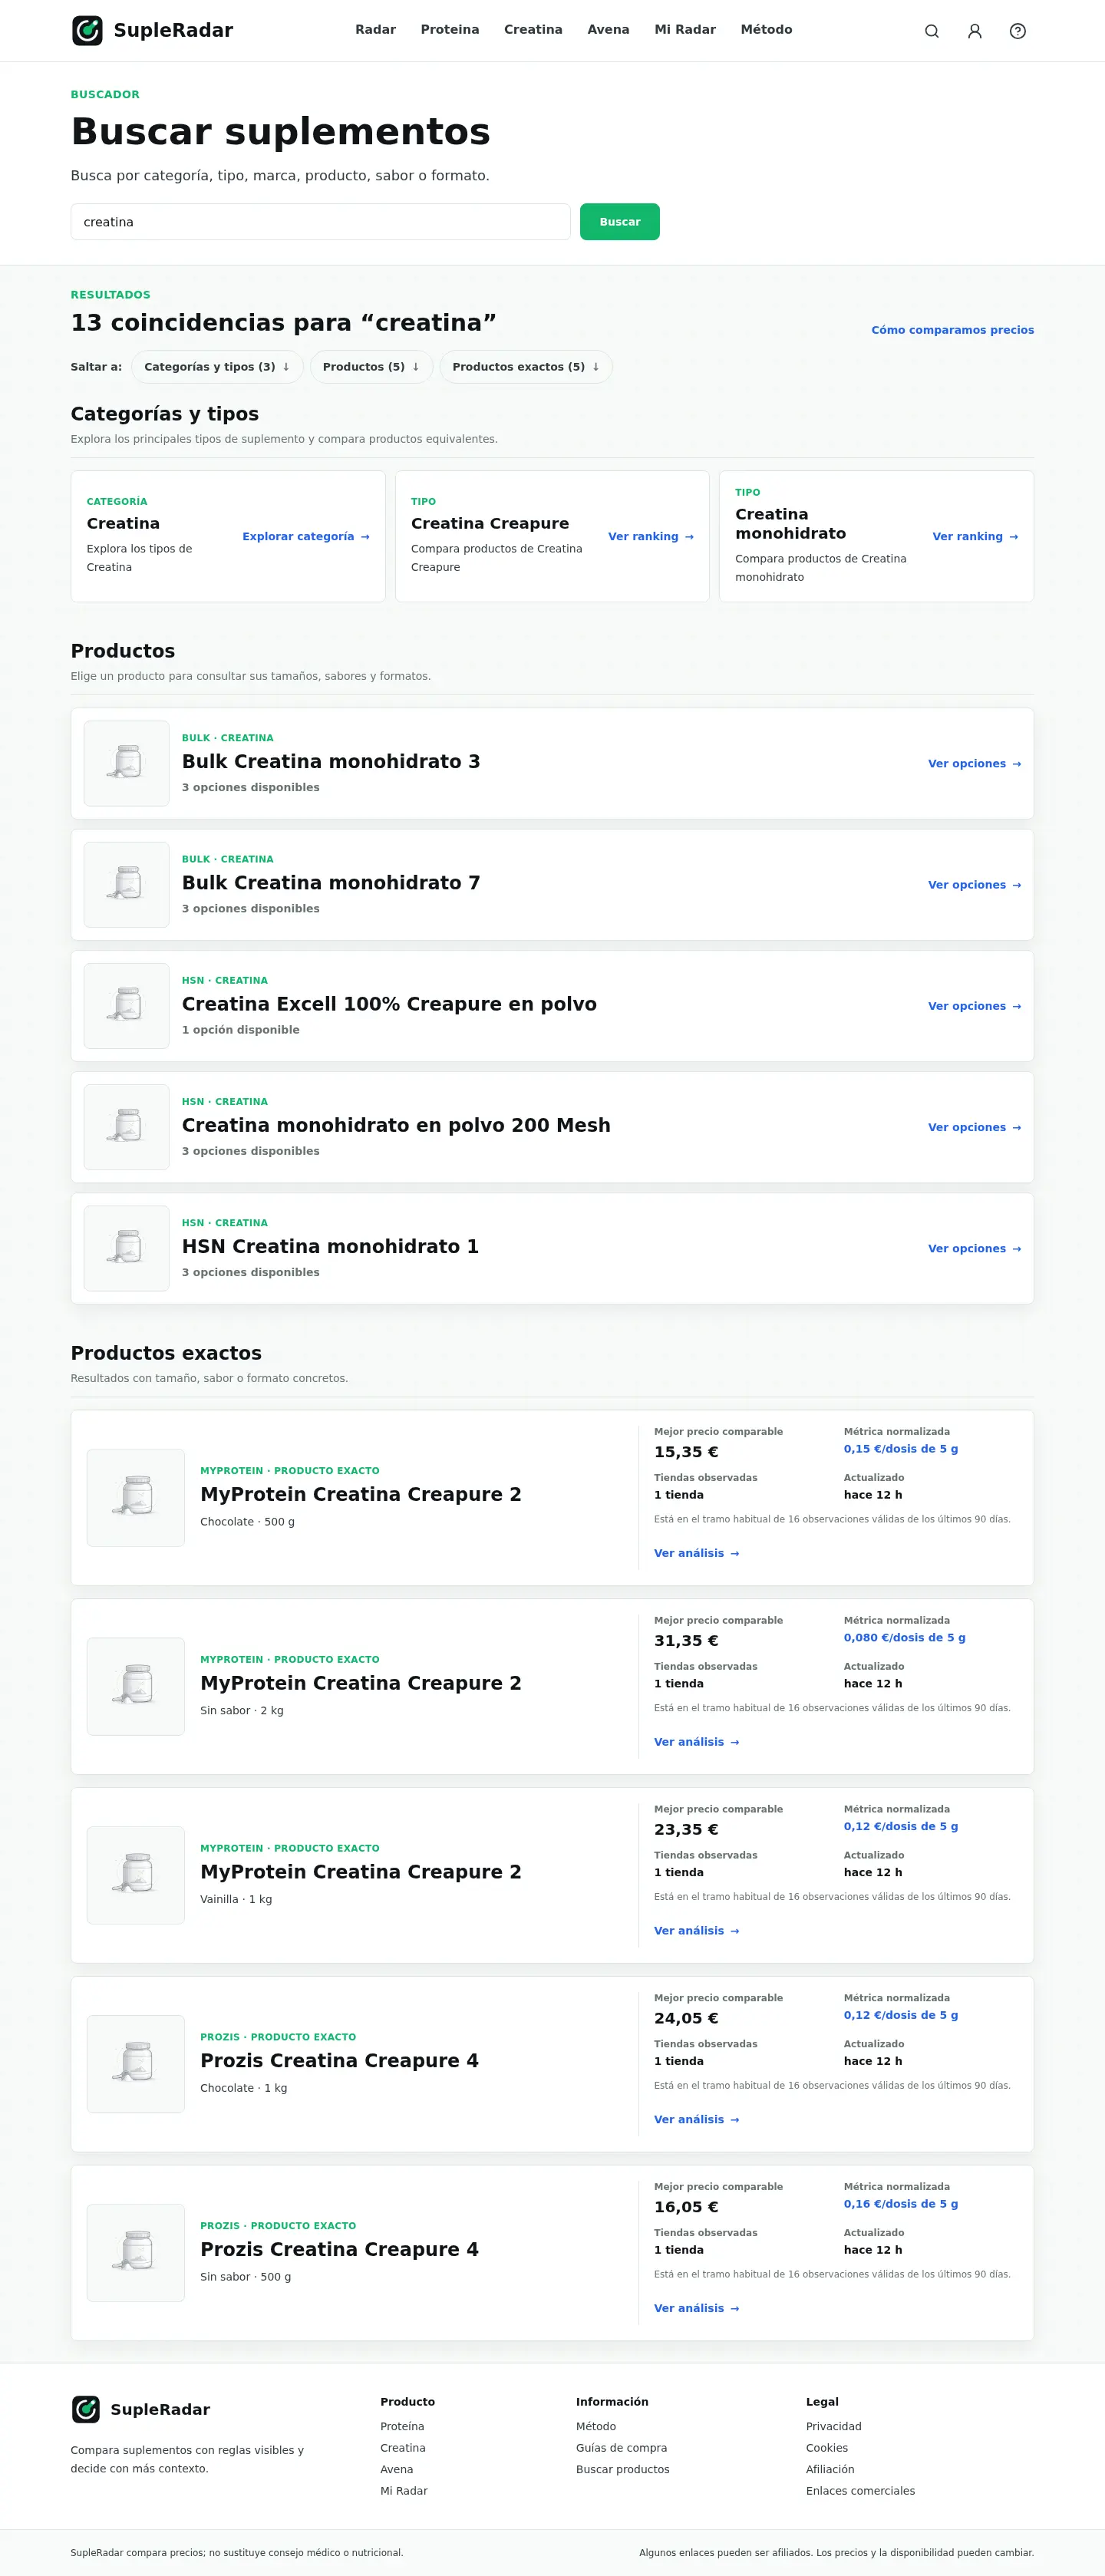Click Ver análisis for Prozis Chocolate 1 kg
The height and width of the screenshot is (2576, 1105).
[696, 2119]
